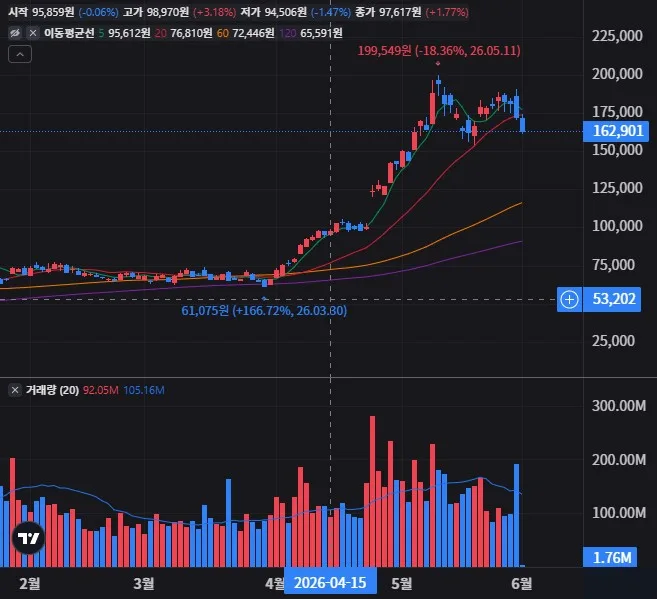Open the TradingView logo icon
The height and width of the screenshot is (599, 657).
[x=28, y=537]
